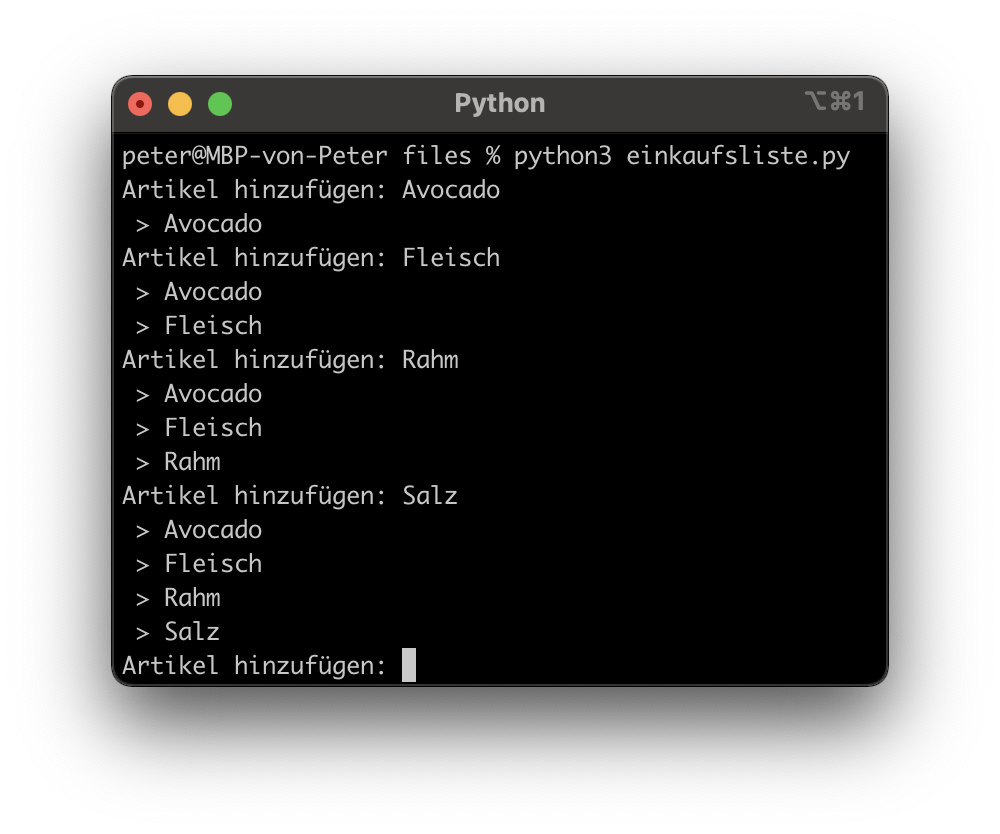The image size is (1000, 834).
Task: Click the files directory name in the prompt
Action: click(x=436, y=156)
